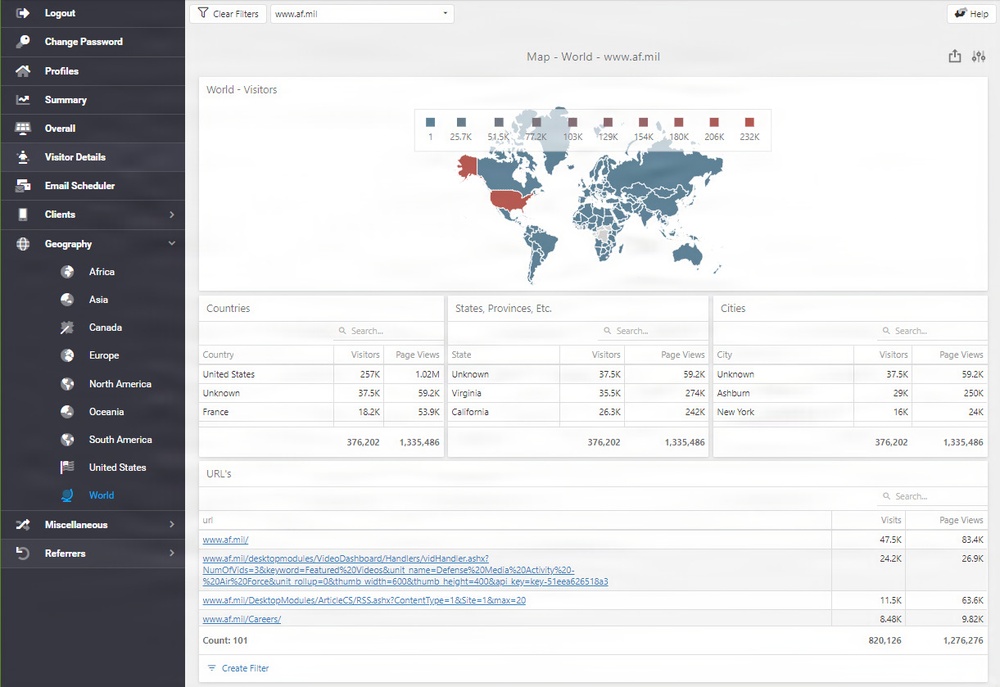
Task: Expand the Clients submenu chevron
Action: click(x=172, y=214)
